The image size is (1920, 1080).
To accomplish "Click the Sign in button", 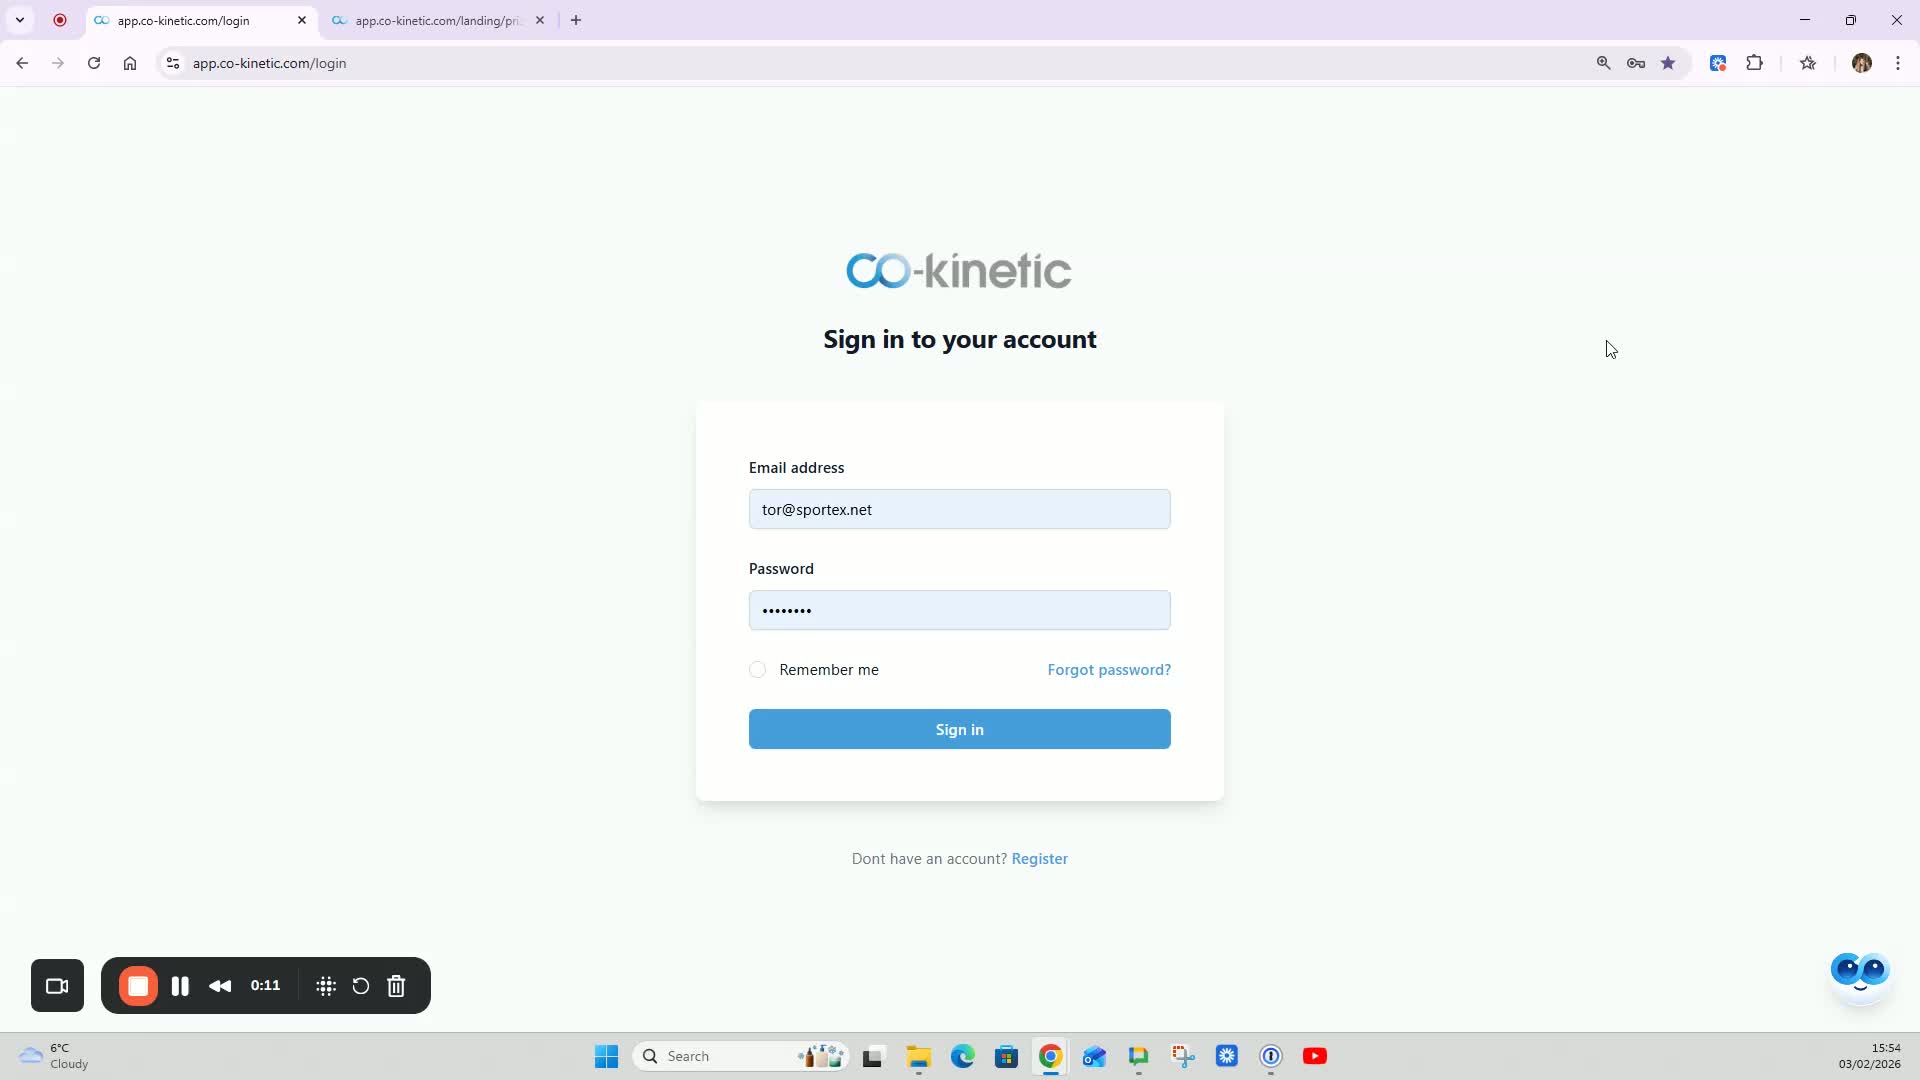I will [959, 729].
